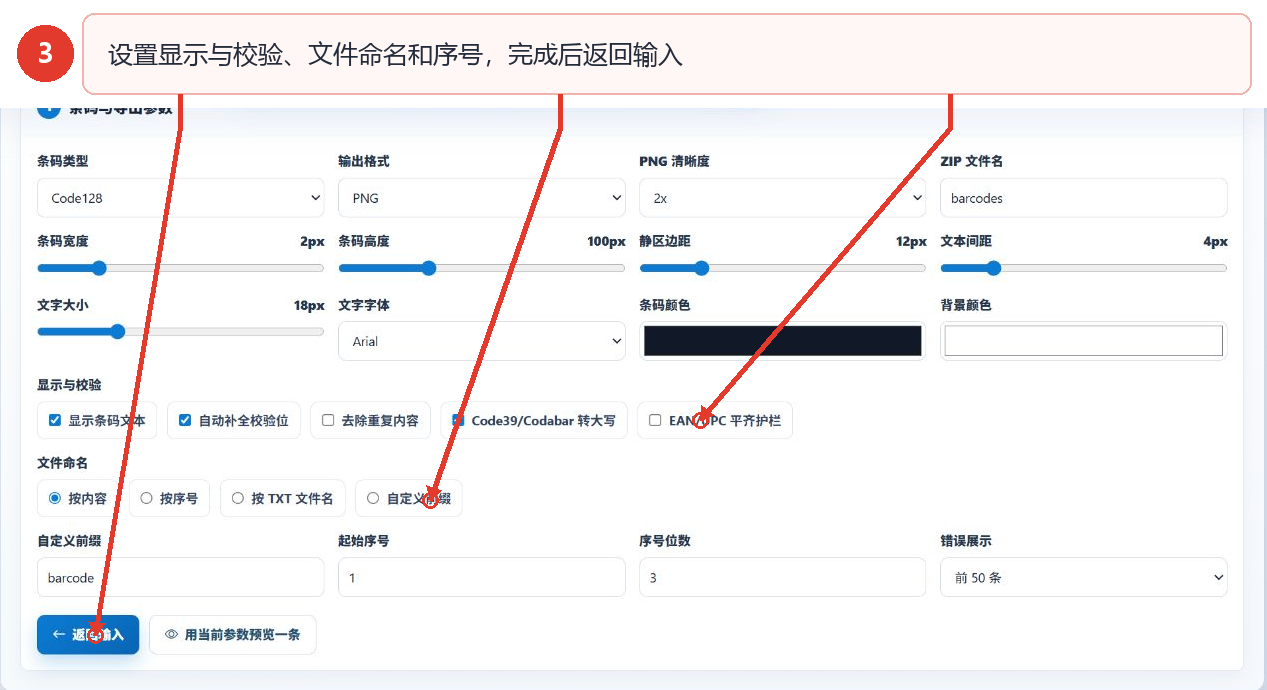Enable the EAN/UPC 平齐护栏 checkbox
This screenshot has height=690, width=1267.
pos(655,421)
